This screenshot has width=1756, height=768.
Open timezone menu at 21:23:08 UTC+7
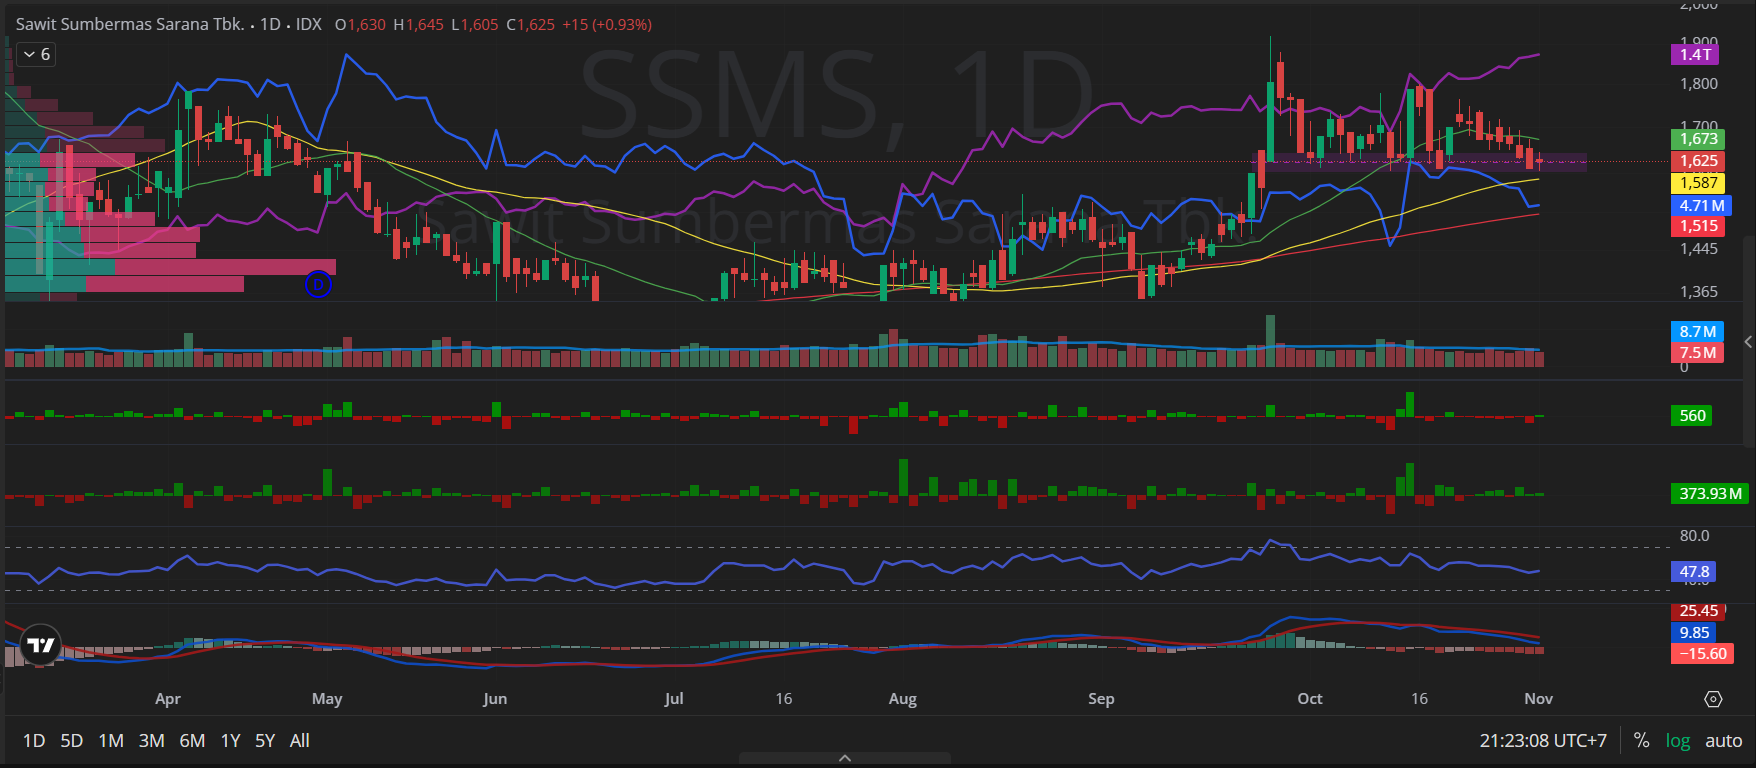(x=1542, y=741)
